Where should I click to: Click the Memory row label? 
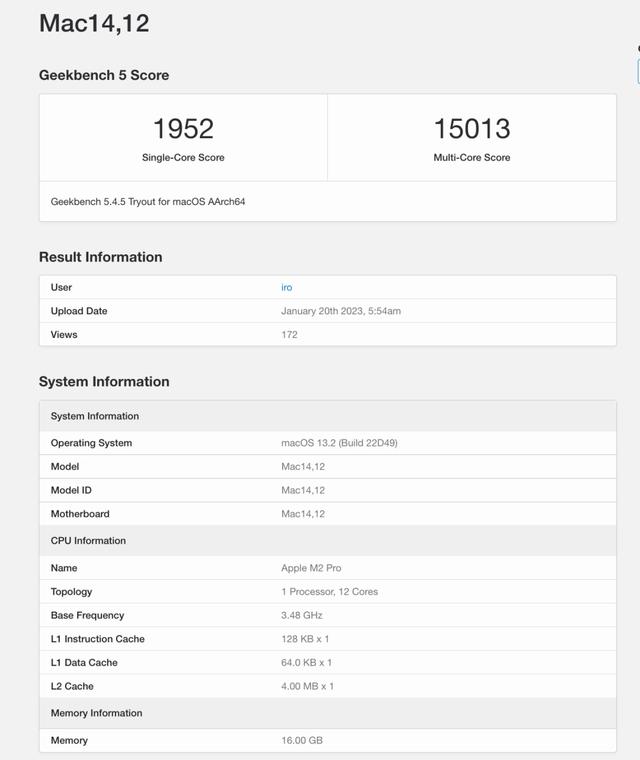coord(69,741)
